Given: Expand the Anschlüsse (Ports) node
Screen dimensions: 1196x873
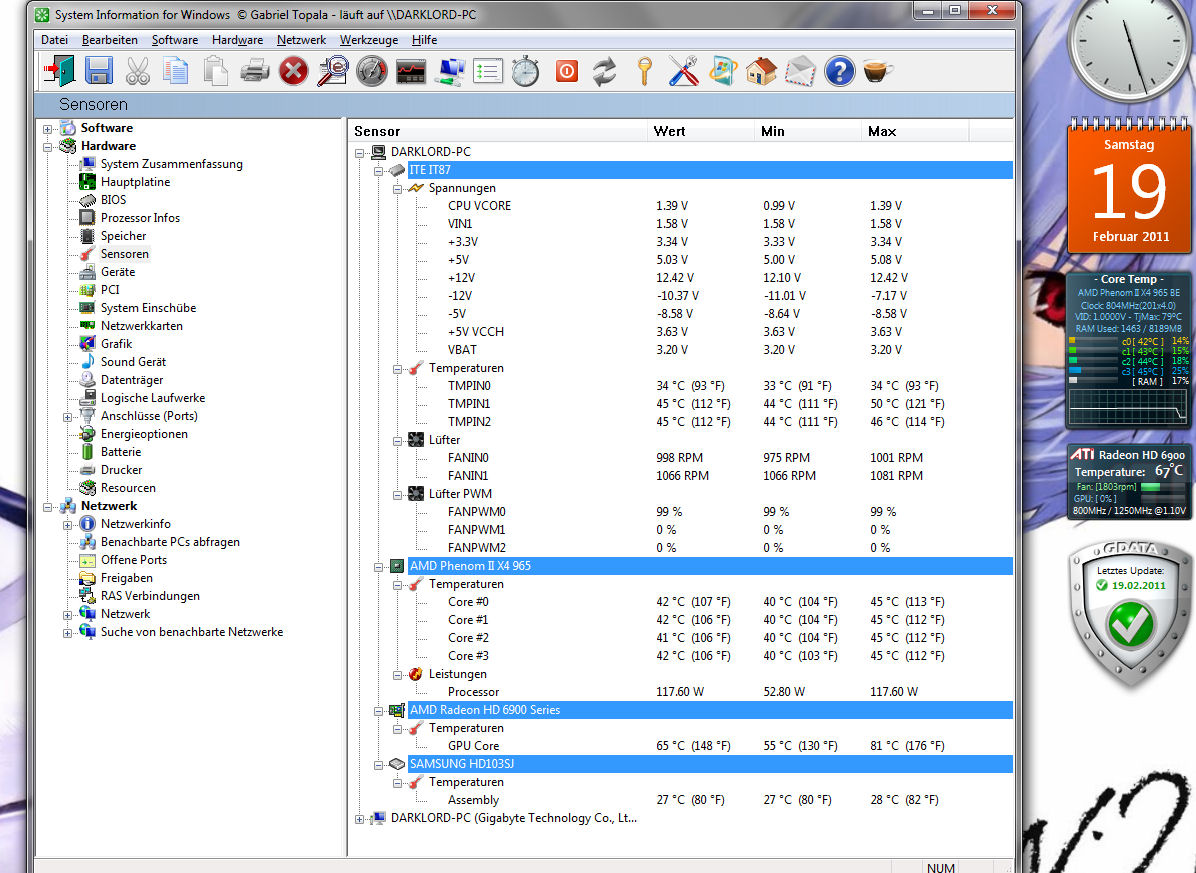Looking at the screenshot, I should click(x=67, y=417).
